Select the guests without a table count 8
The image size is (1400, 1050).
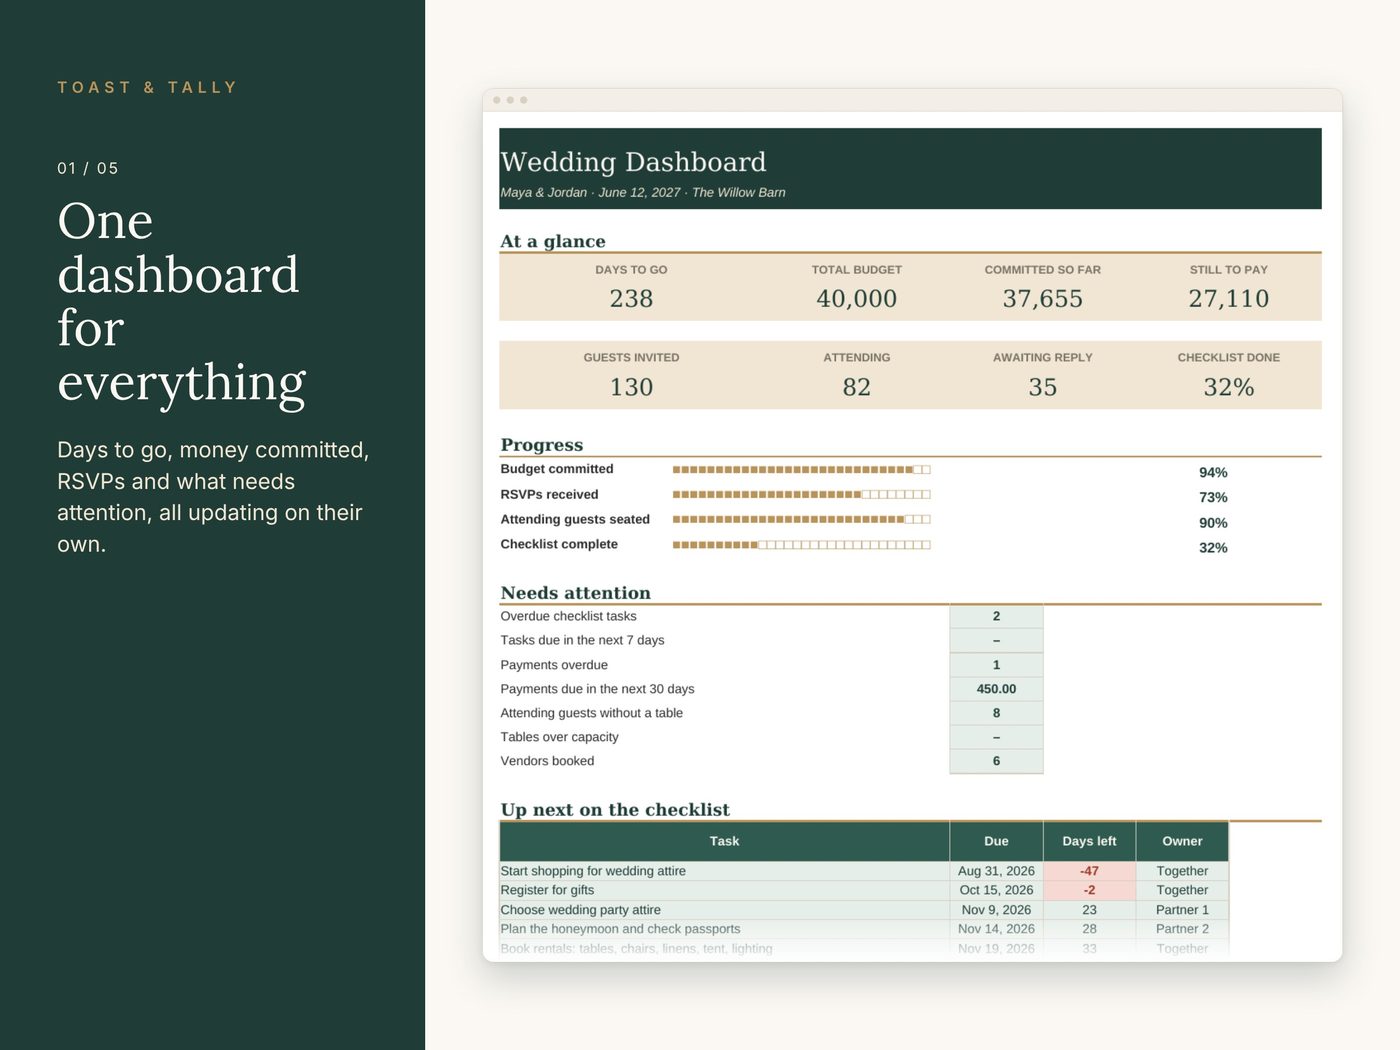(x=996, y=713)
